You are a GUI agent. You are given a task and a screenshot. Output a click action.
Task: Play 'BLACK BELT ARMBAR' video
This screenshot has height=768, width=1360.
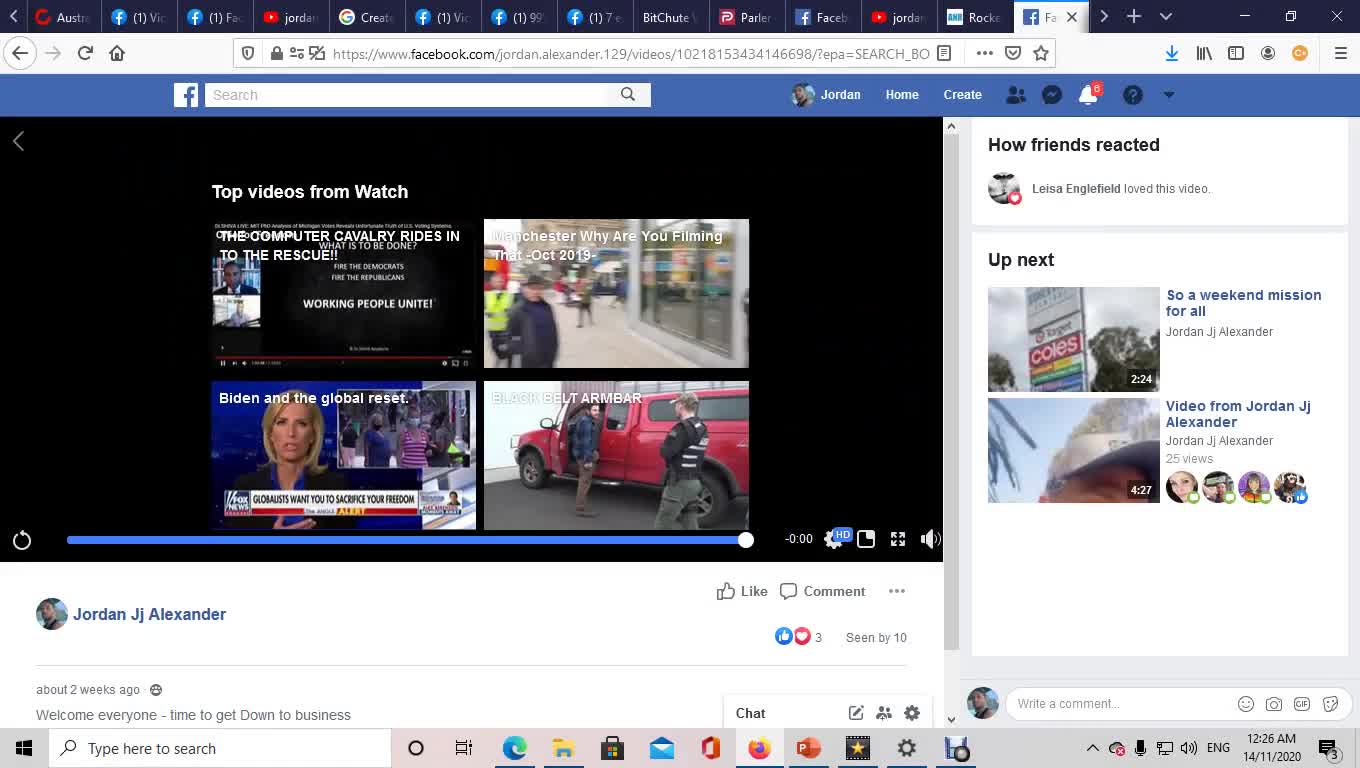pos(616,455)
